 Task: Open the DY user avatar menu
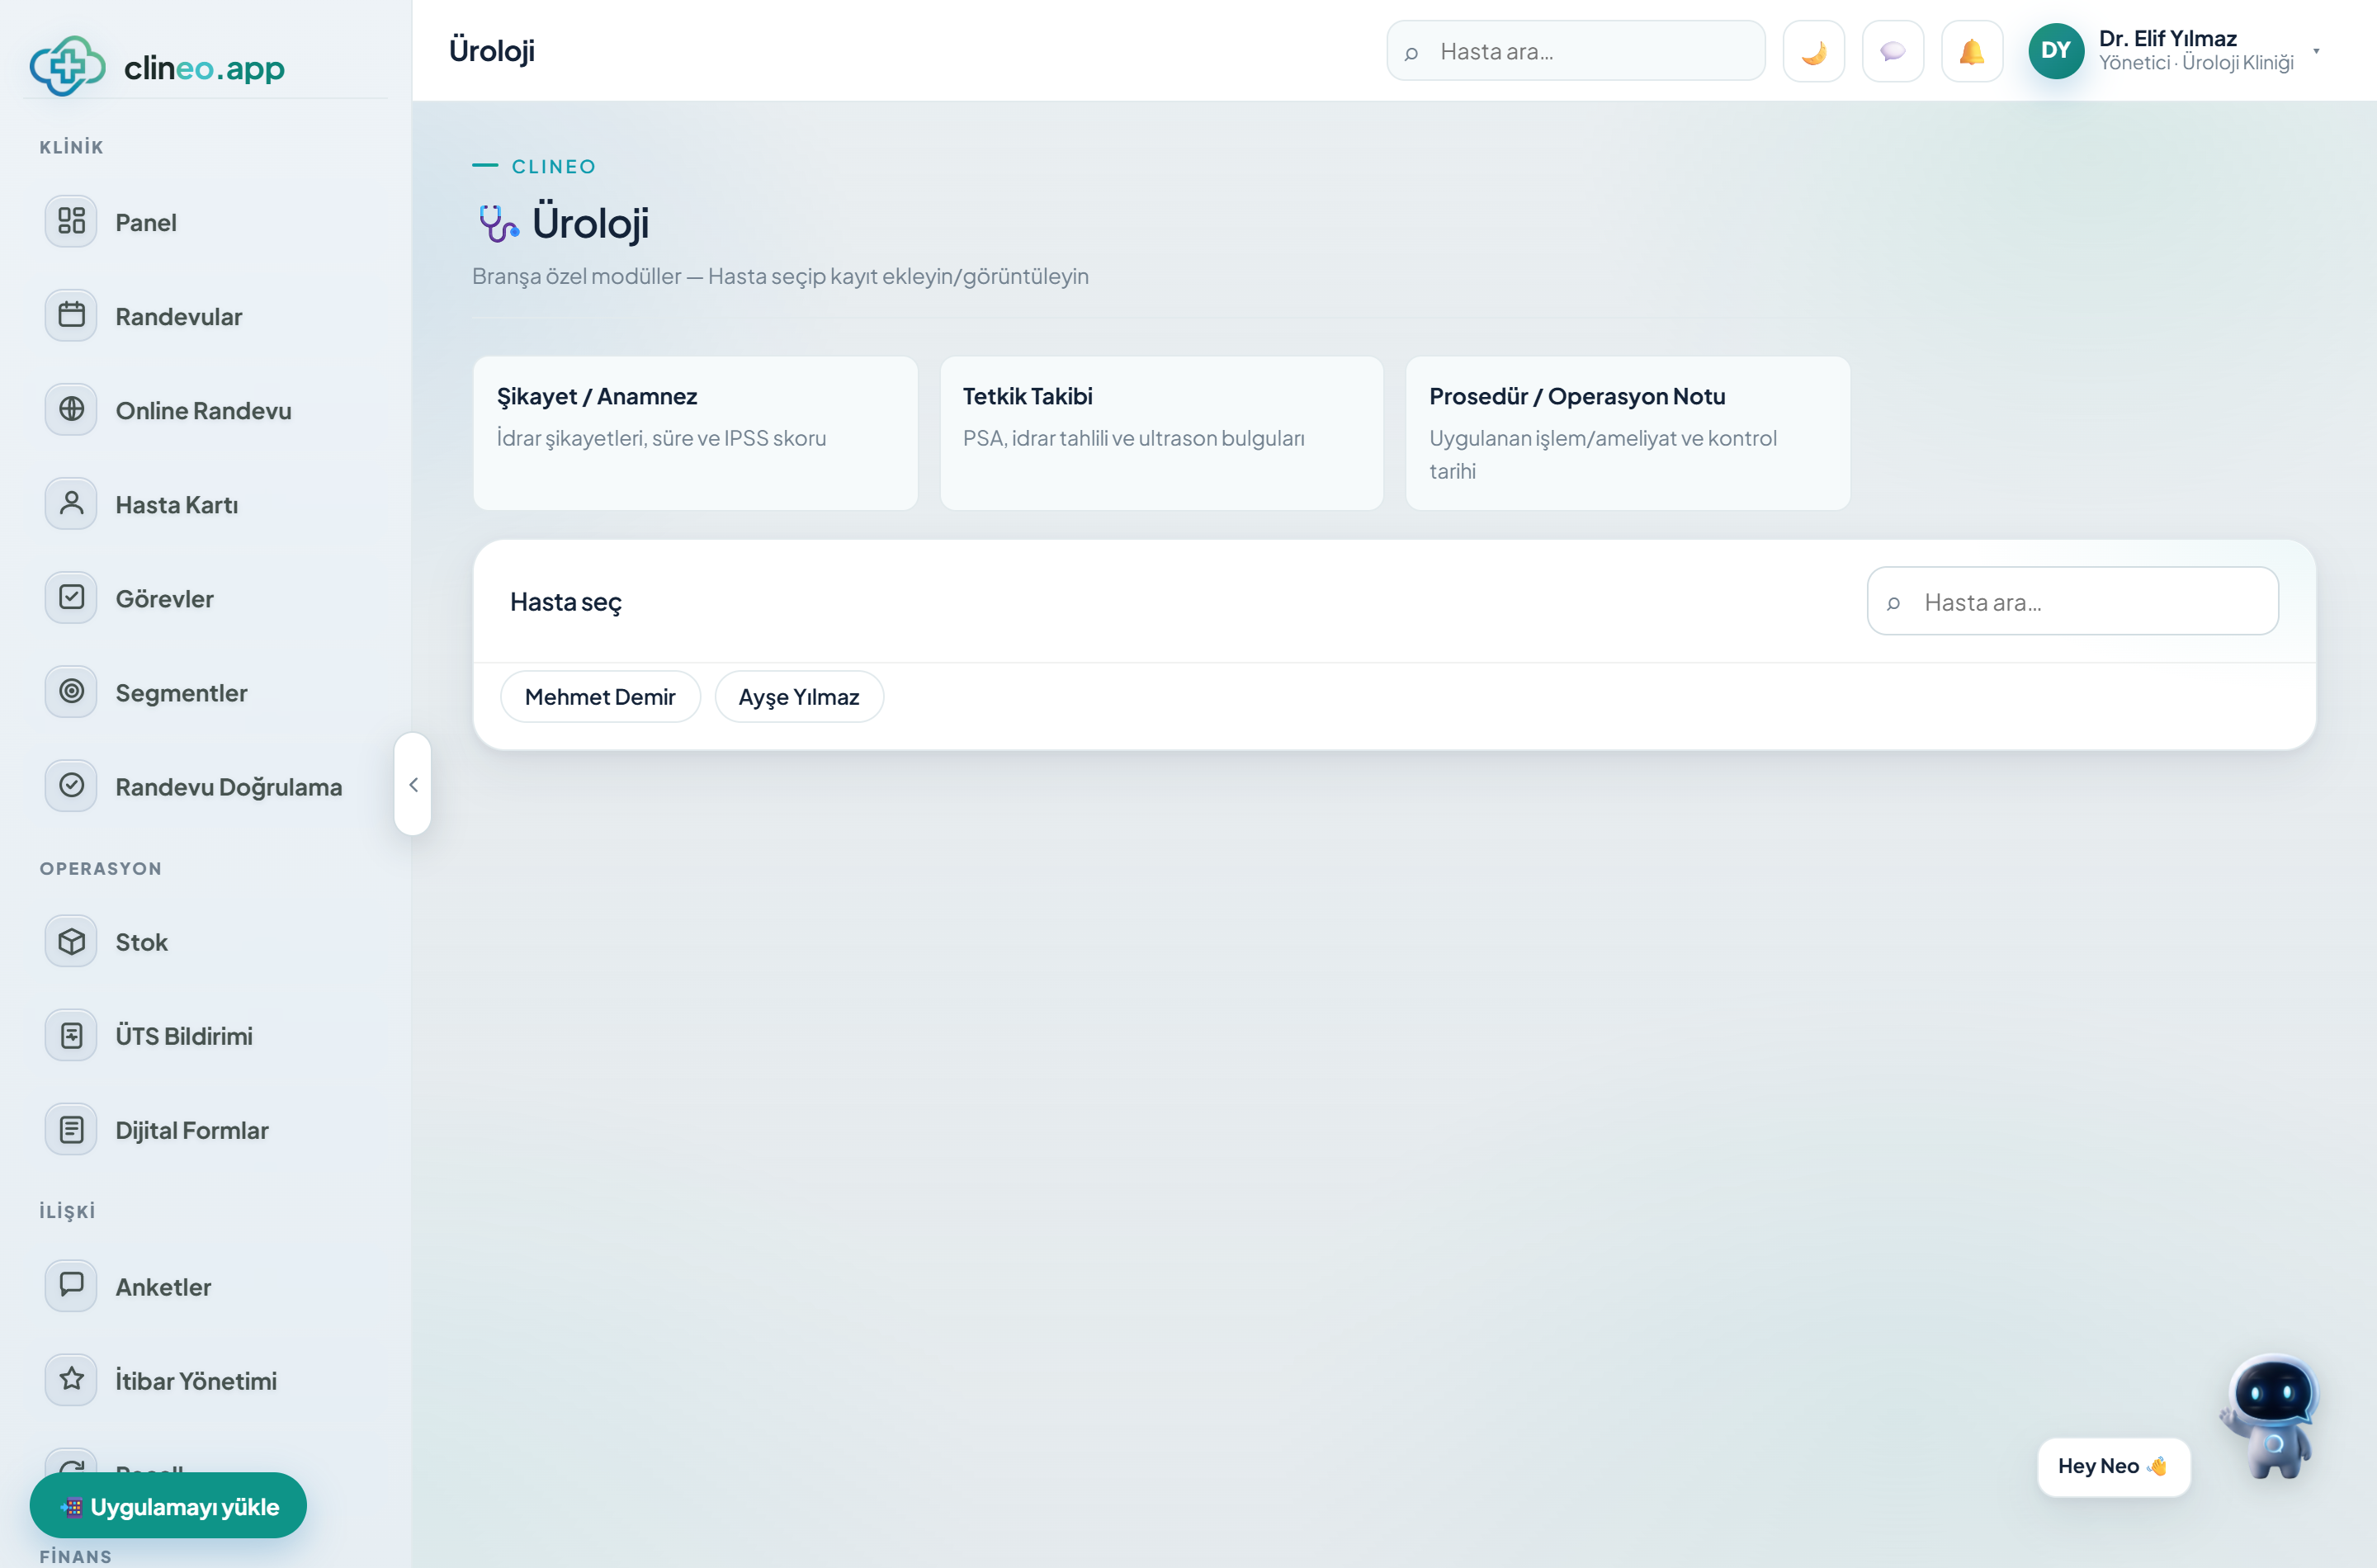2055,51
